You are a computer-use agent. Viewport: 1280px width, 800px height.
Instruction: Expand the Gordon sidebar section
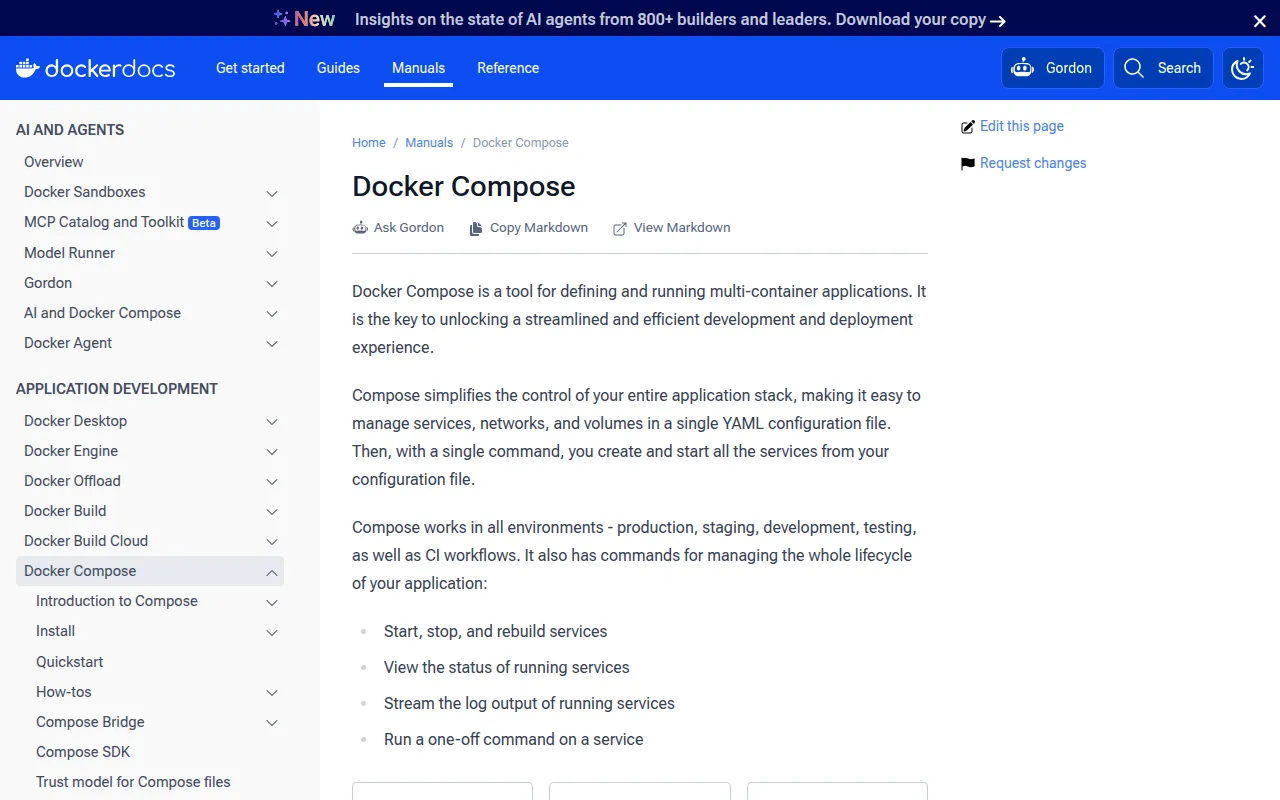point(272,284)
